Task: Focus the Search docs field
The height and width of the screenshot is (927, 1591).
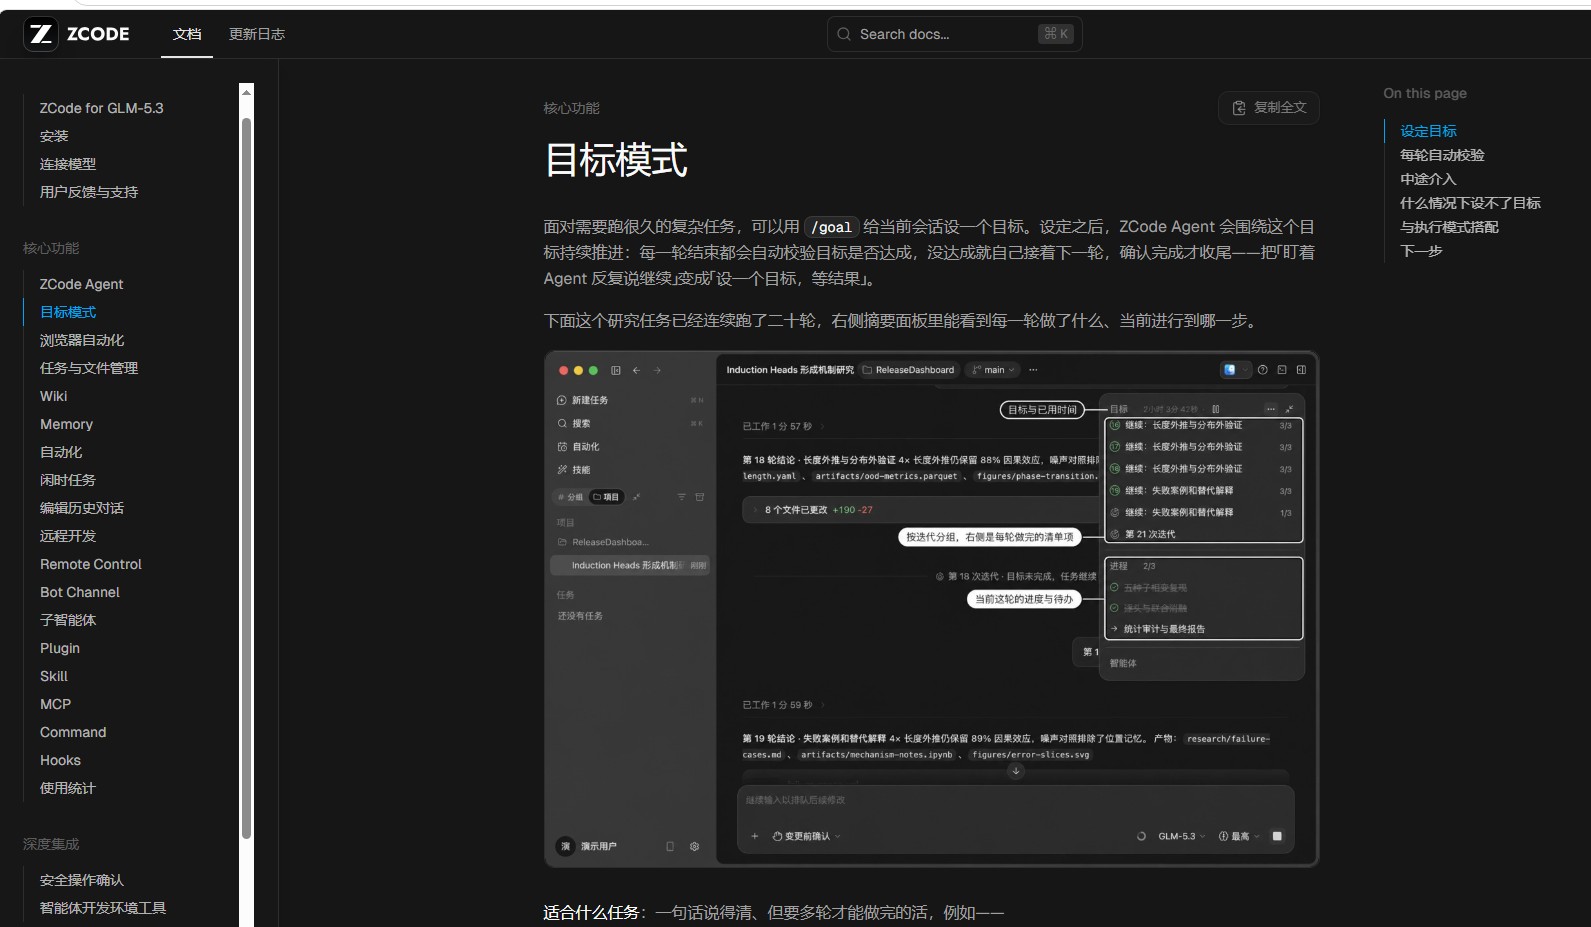Action: click(x=954, y=34)
